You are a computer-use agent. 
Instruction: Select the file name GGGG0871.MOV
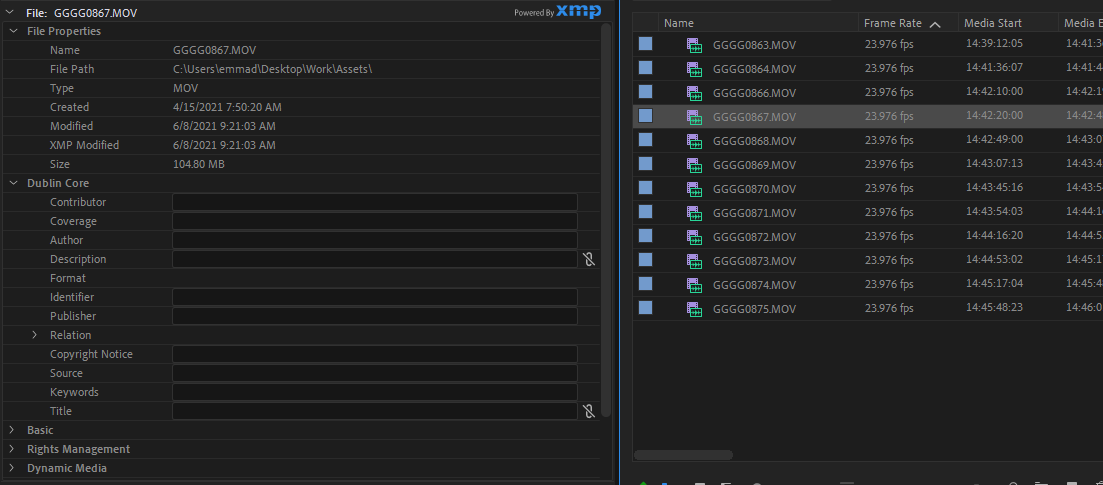coord(754,213)
